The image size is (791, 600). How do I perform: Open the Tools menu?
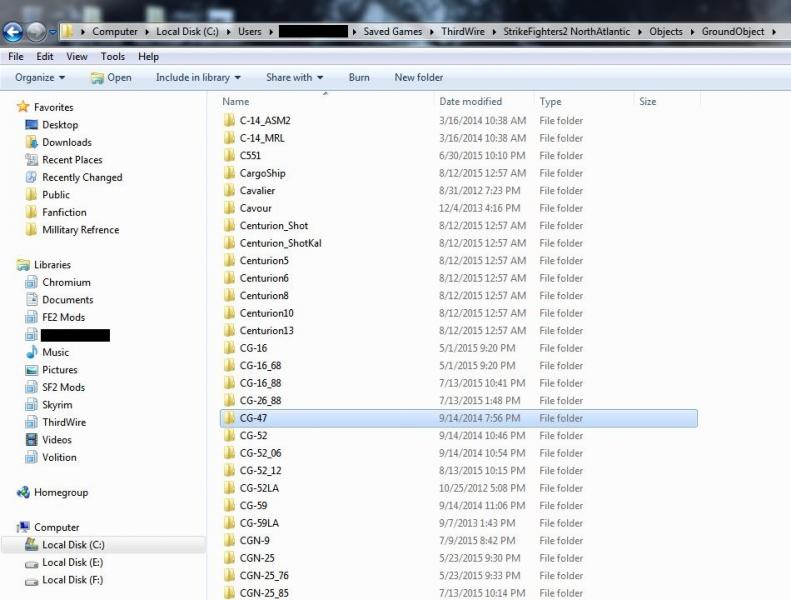pos(112,57)
